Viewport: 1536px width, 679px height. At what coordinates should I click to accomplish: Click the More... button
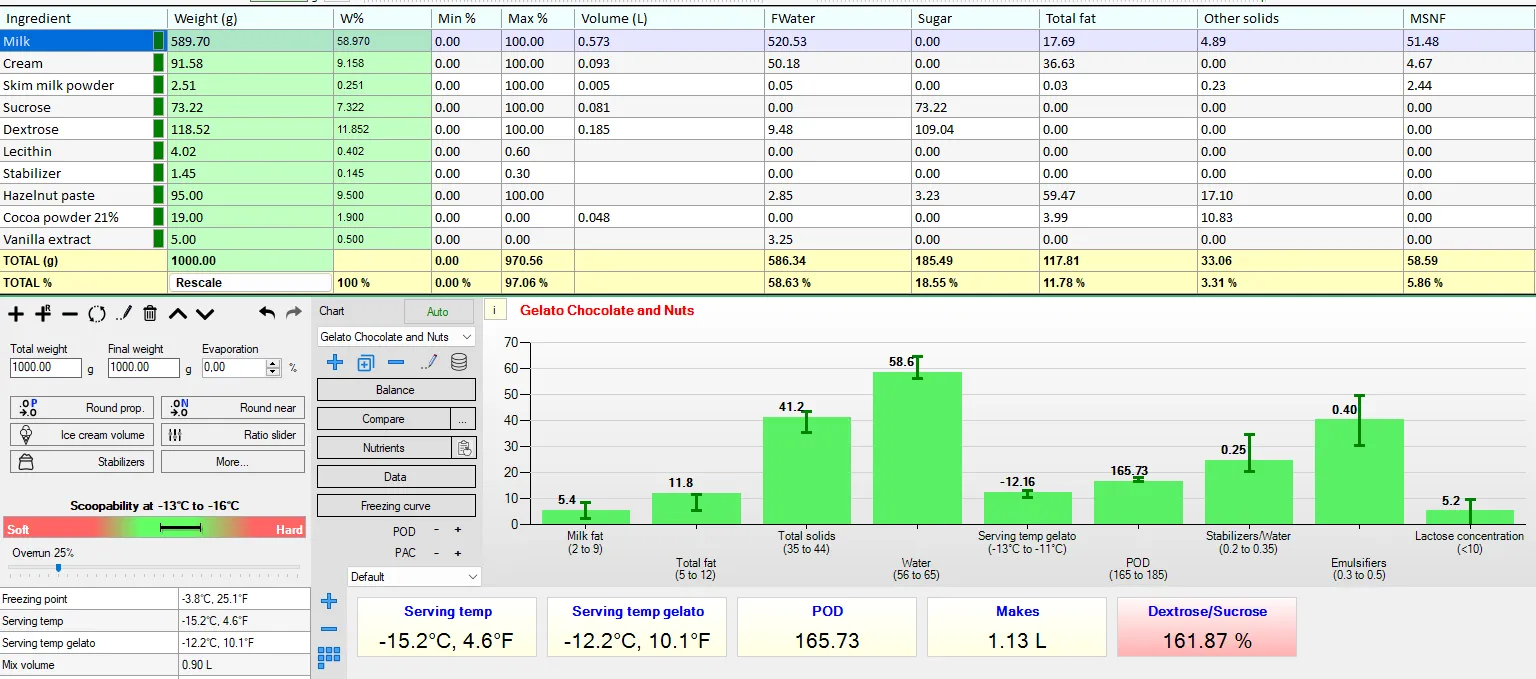[233, 462]
